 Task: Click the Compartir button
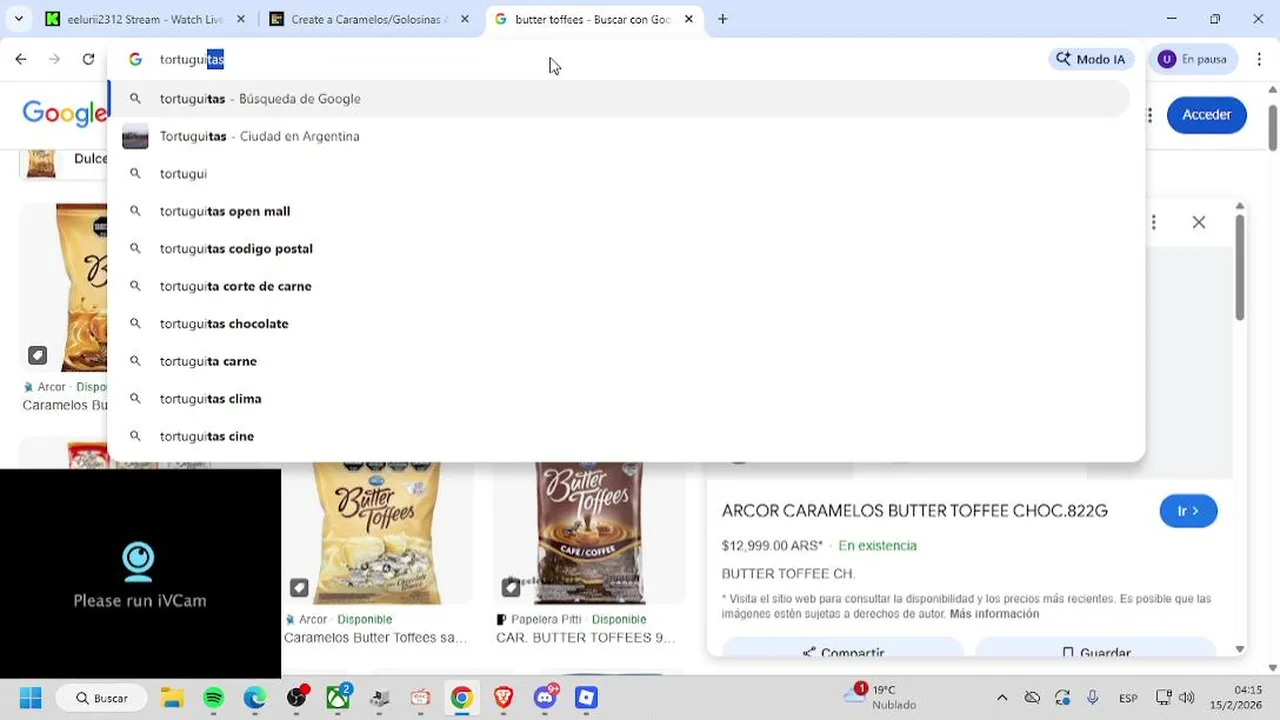coord(843,650)
